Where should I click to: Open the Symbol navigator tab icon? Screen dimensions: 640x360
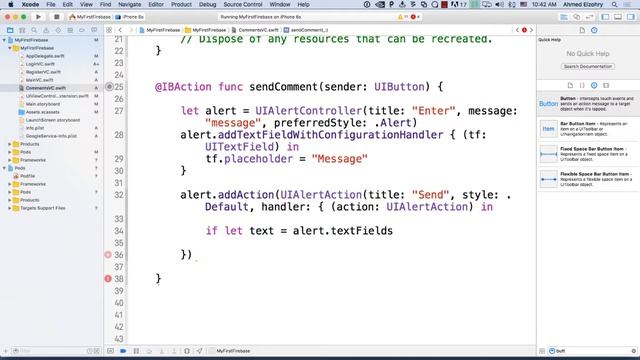click(x=22, y=30)
